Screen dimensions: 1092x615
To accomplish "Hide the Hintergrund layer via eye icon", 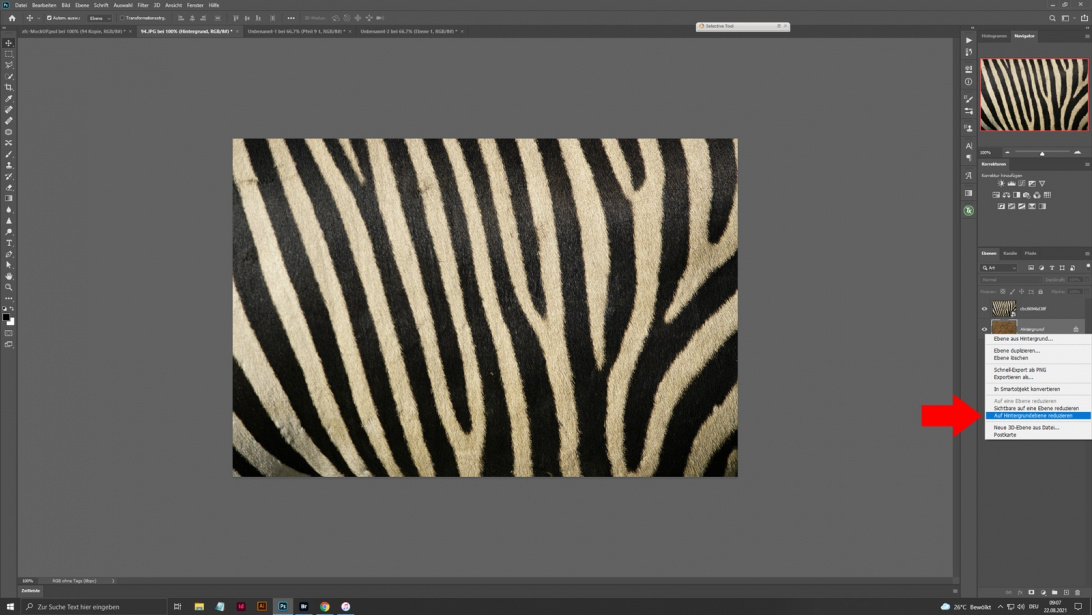I will [x=985, y=329].
